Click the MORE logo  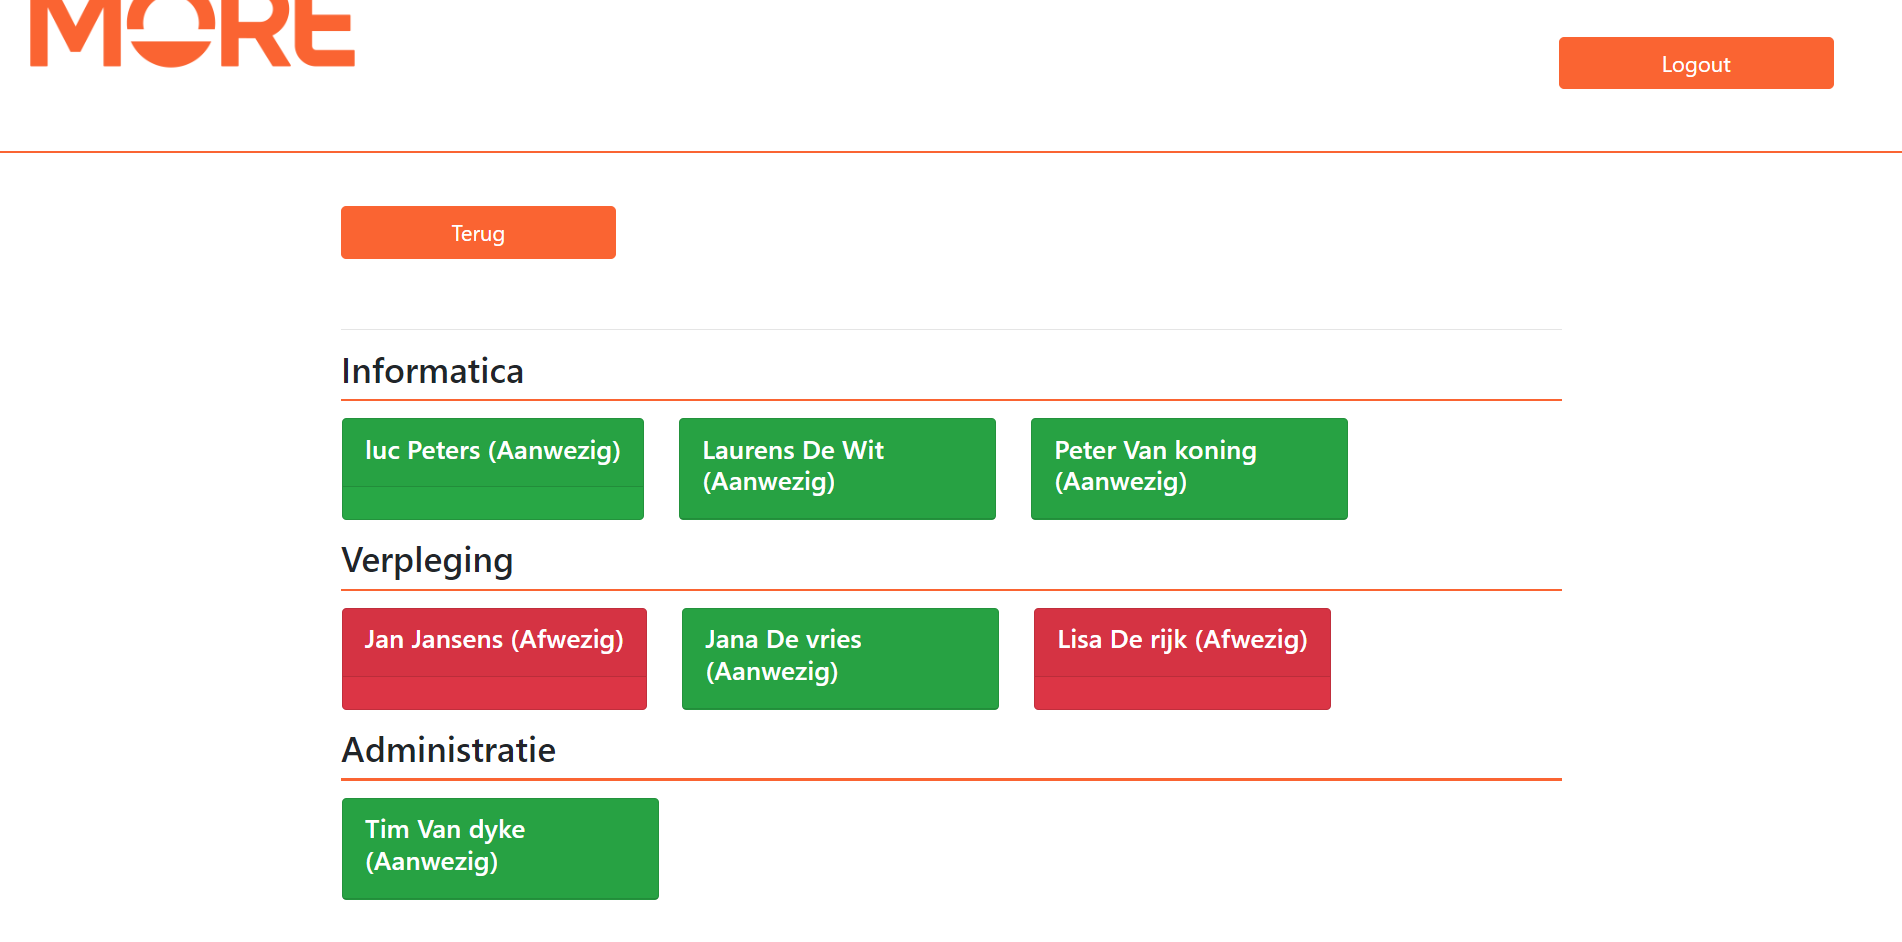[x=192, y=34]
